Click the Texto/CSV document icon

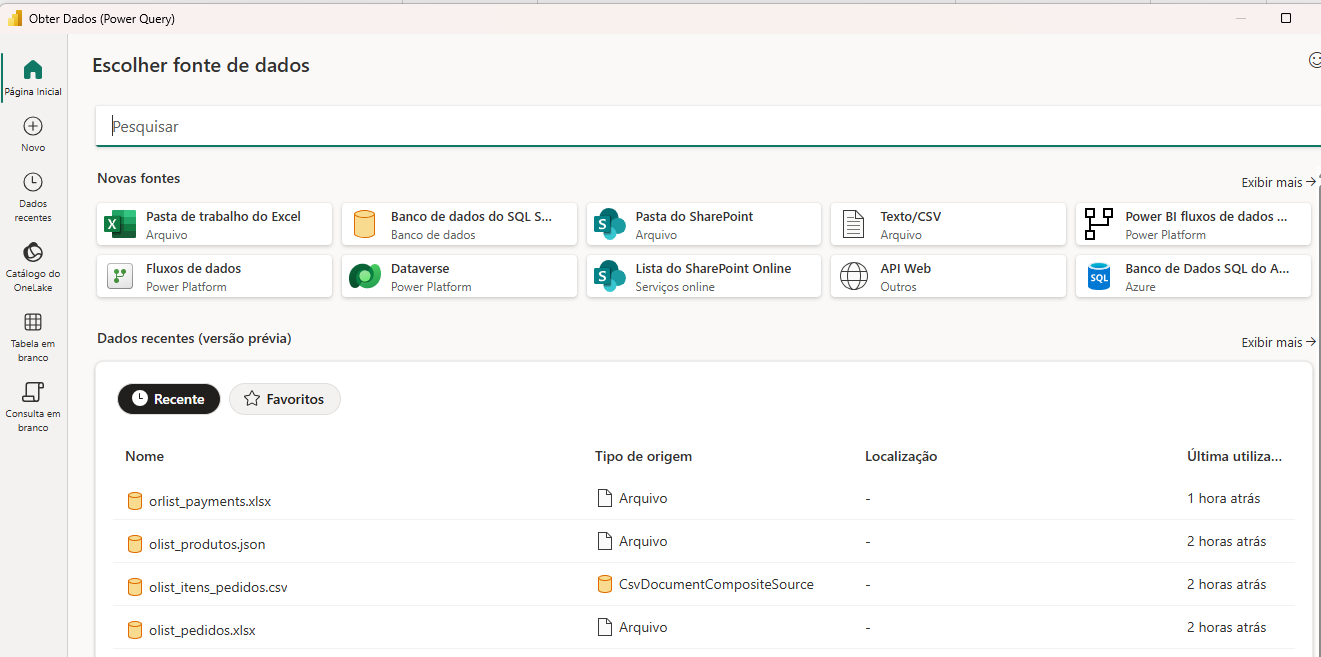pyautogui.click(x=853, y=225)
